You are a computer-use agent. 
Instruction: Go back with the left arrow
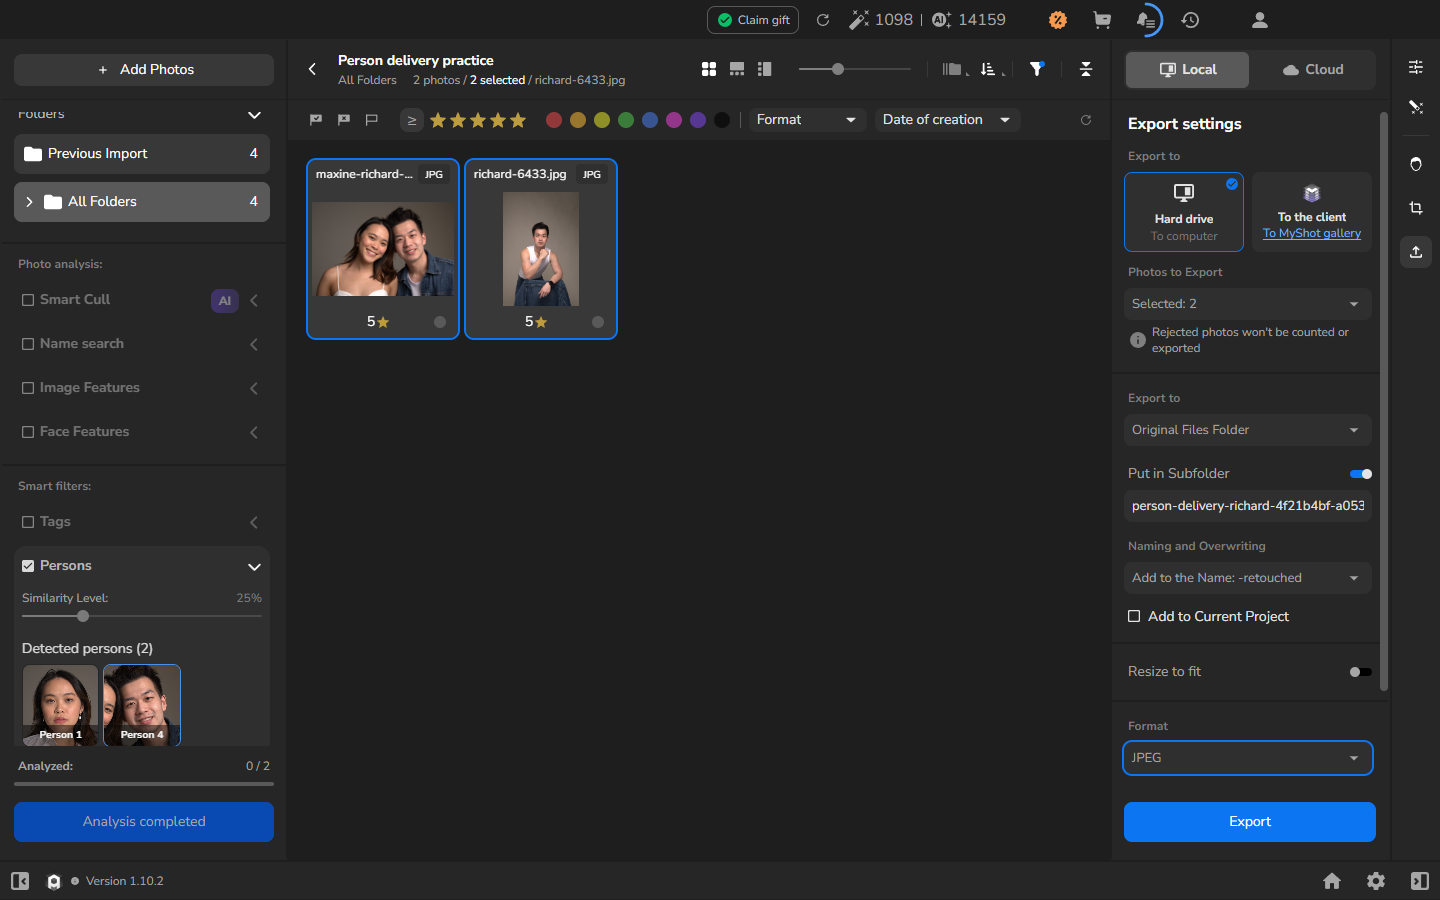[313, 69]
